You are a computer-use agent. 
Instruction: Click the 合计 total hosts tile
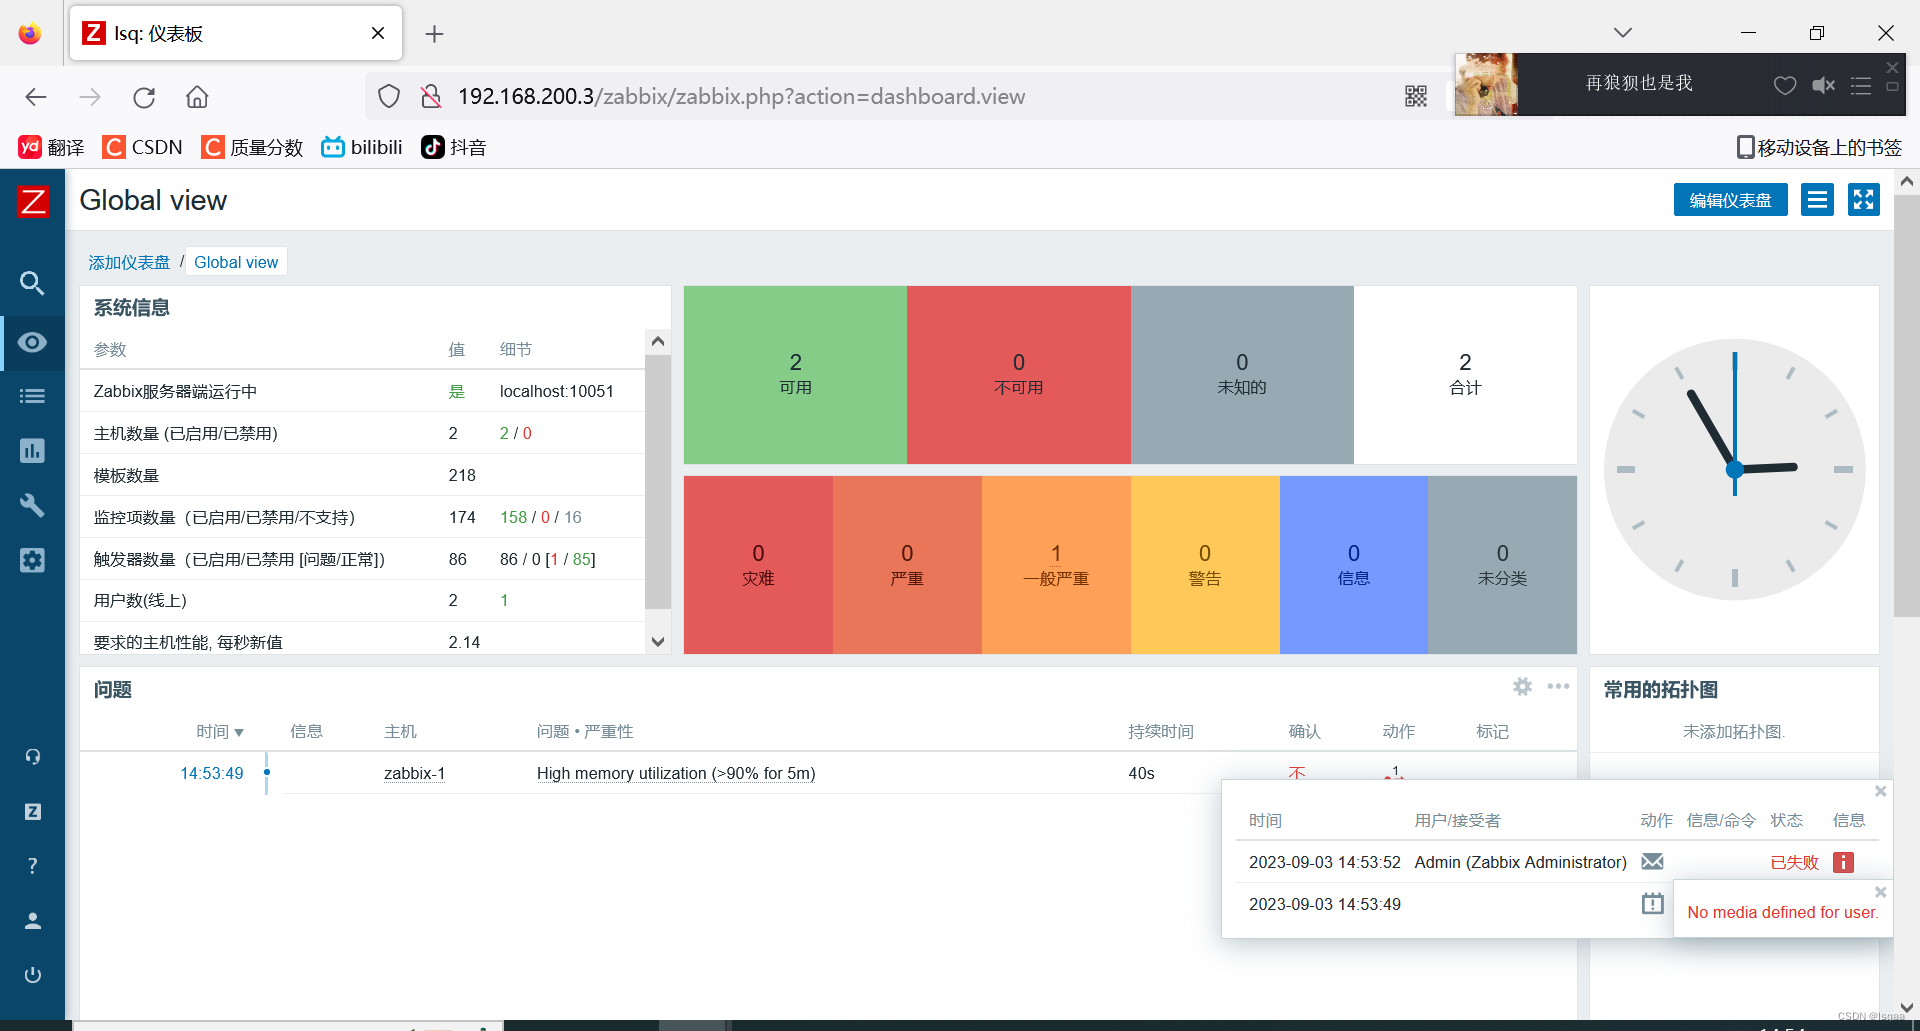(1465, 375)
